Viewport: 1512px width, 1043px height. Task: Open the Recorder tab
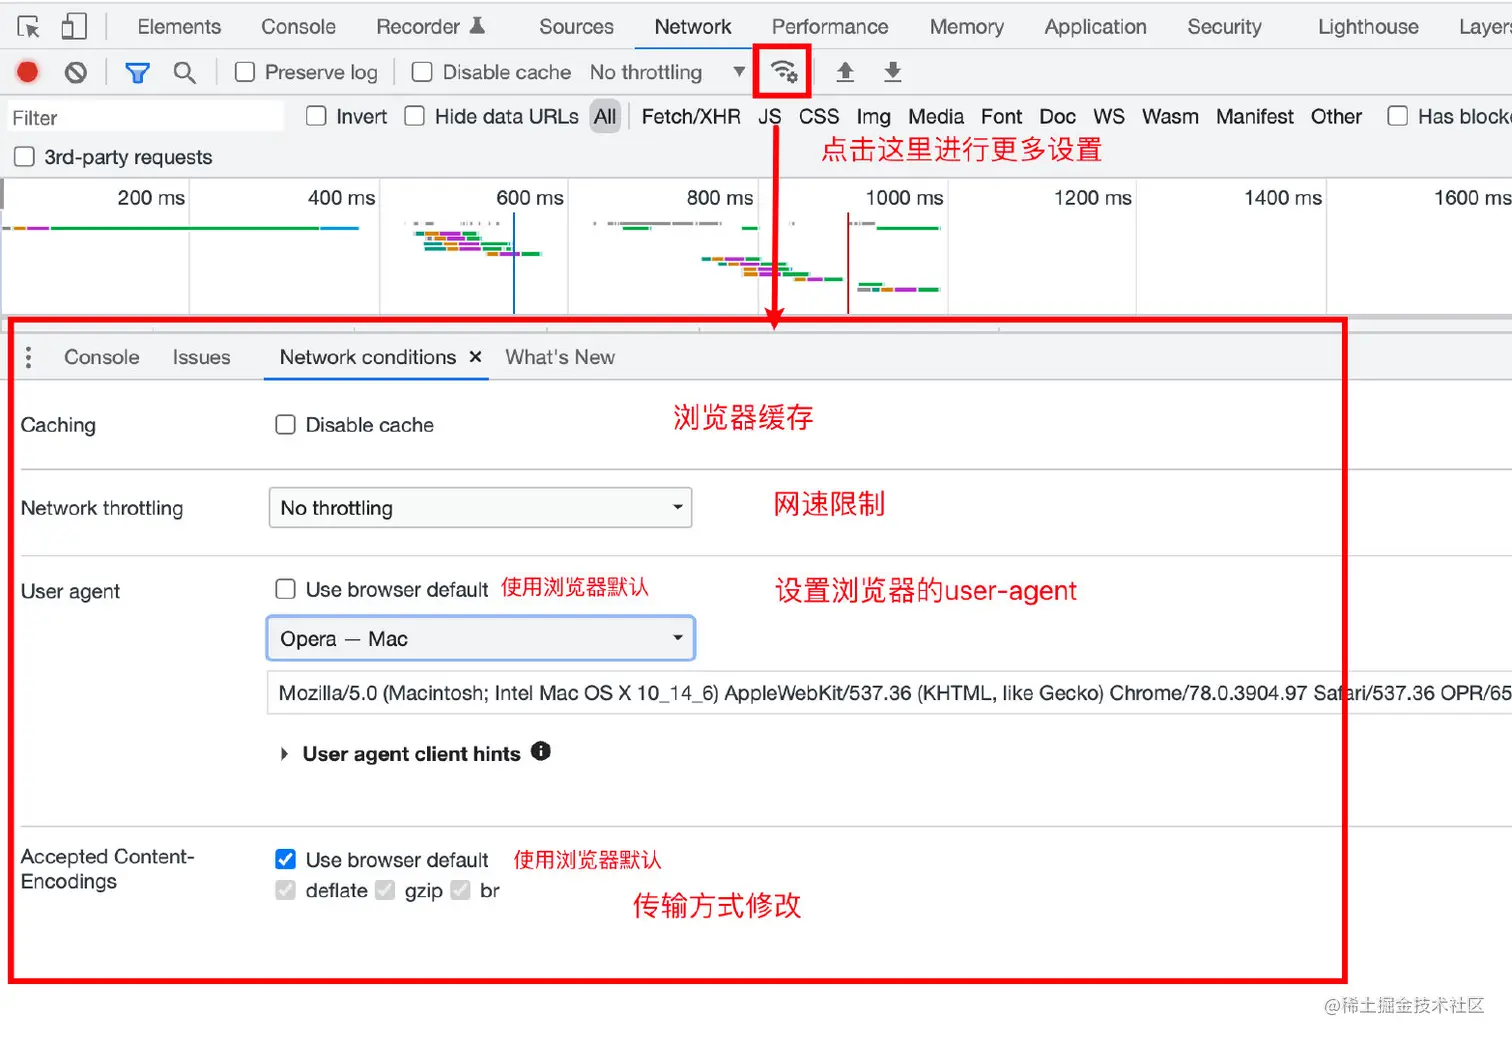[x=430, y=27]
